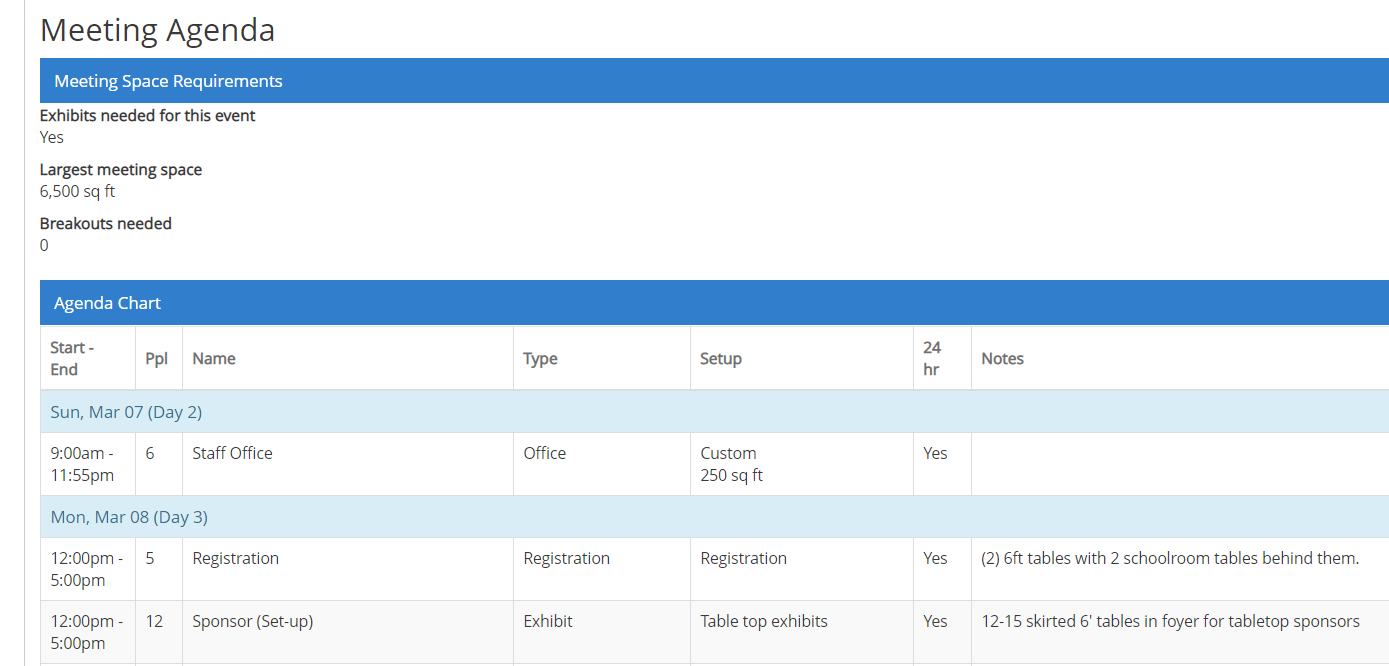Expand the Sun, Mar 07 (Day 2) row
The image size is (1389, 666).
point(126,412)
